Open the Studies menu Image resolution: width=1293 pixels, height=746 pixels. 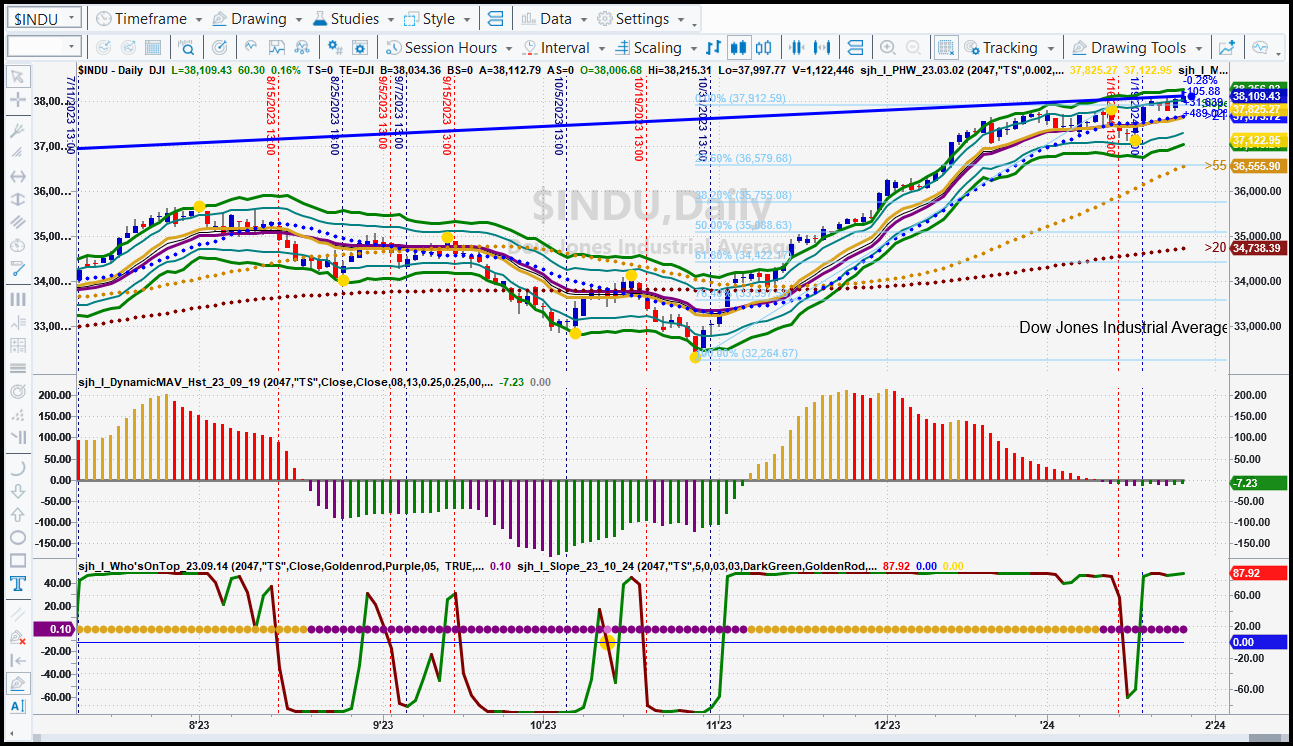pos(353,19)
